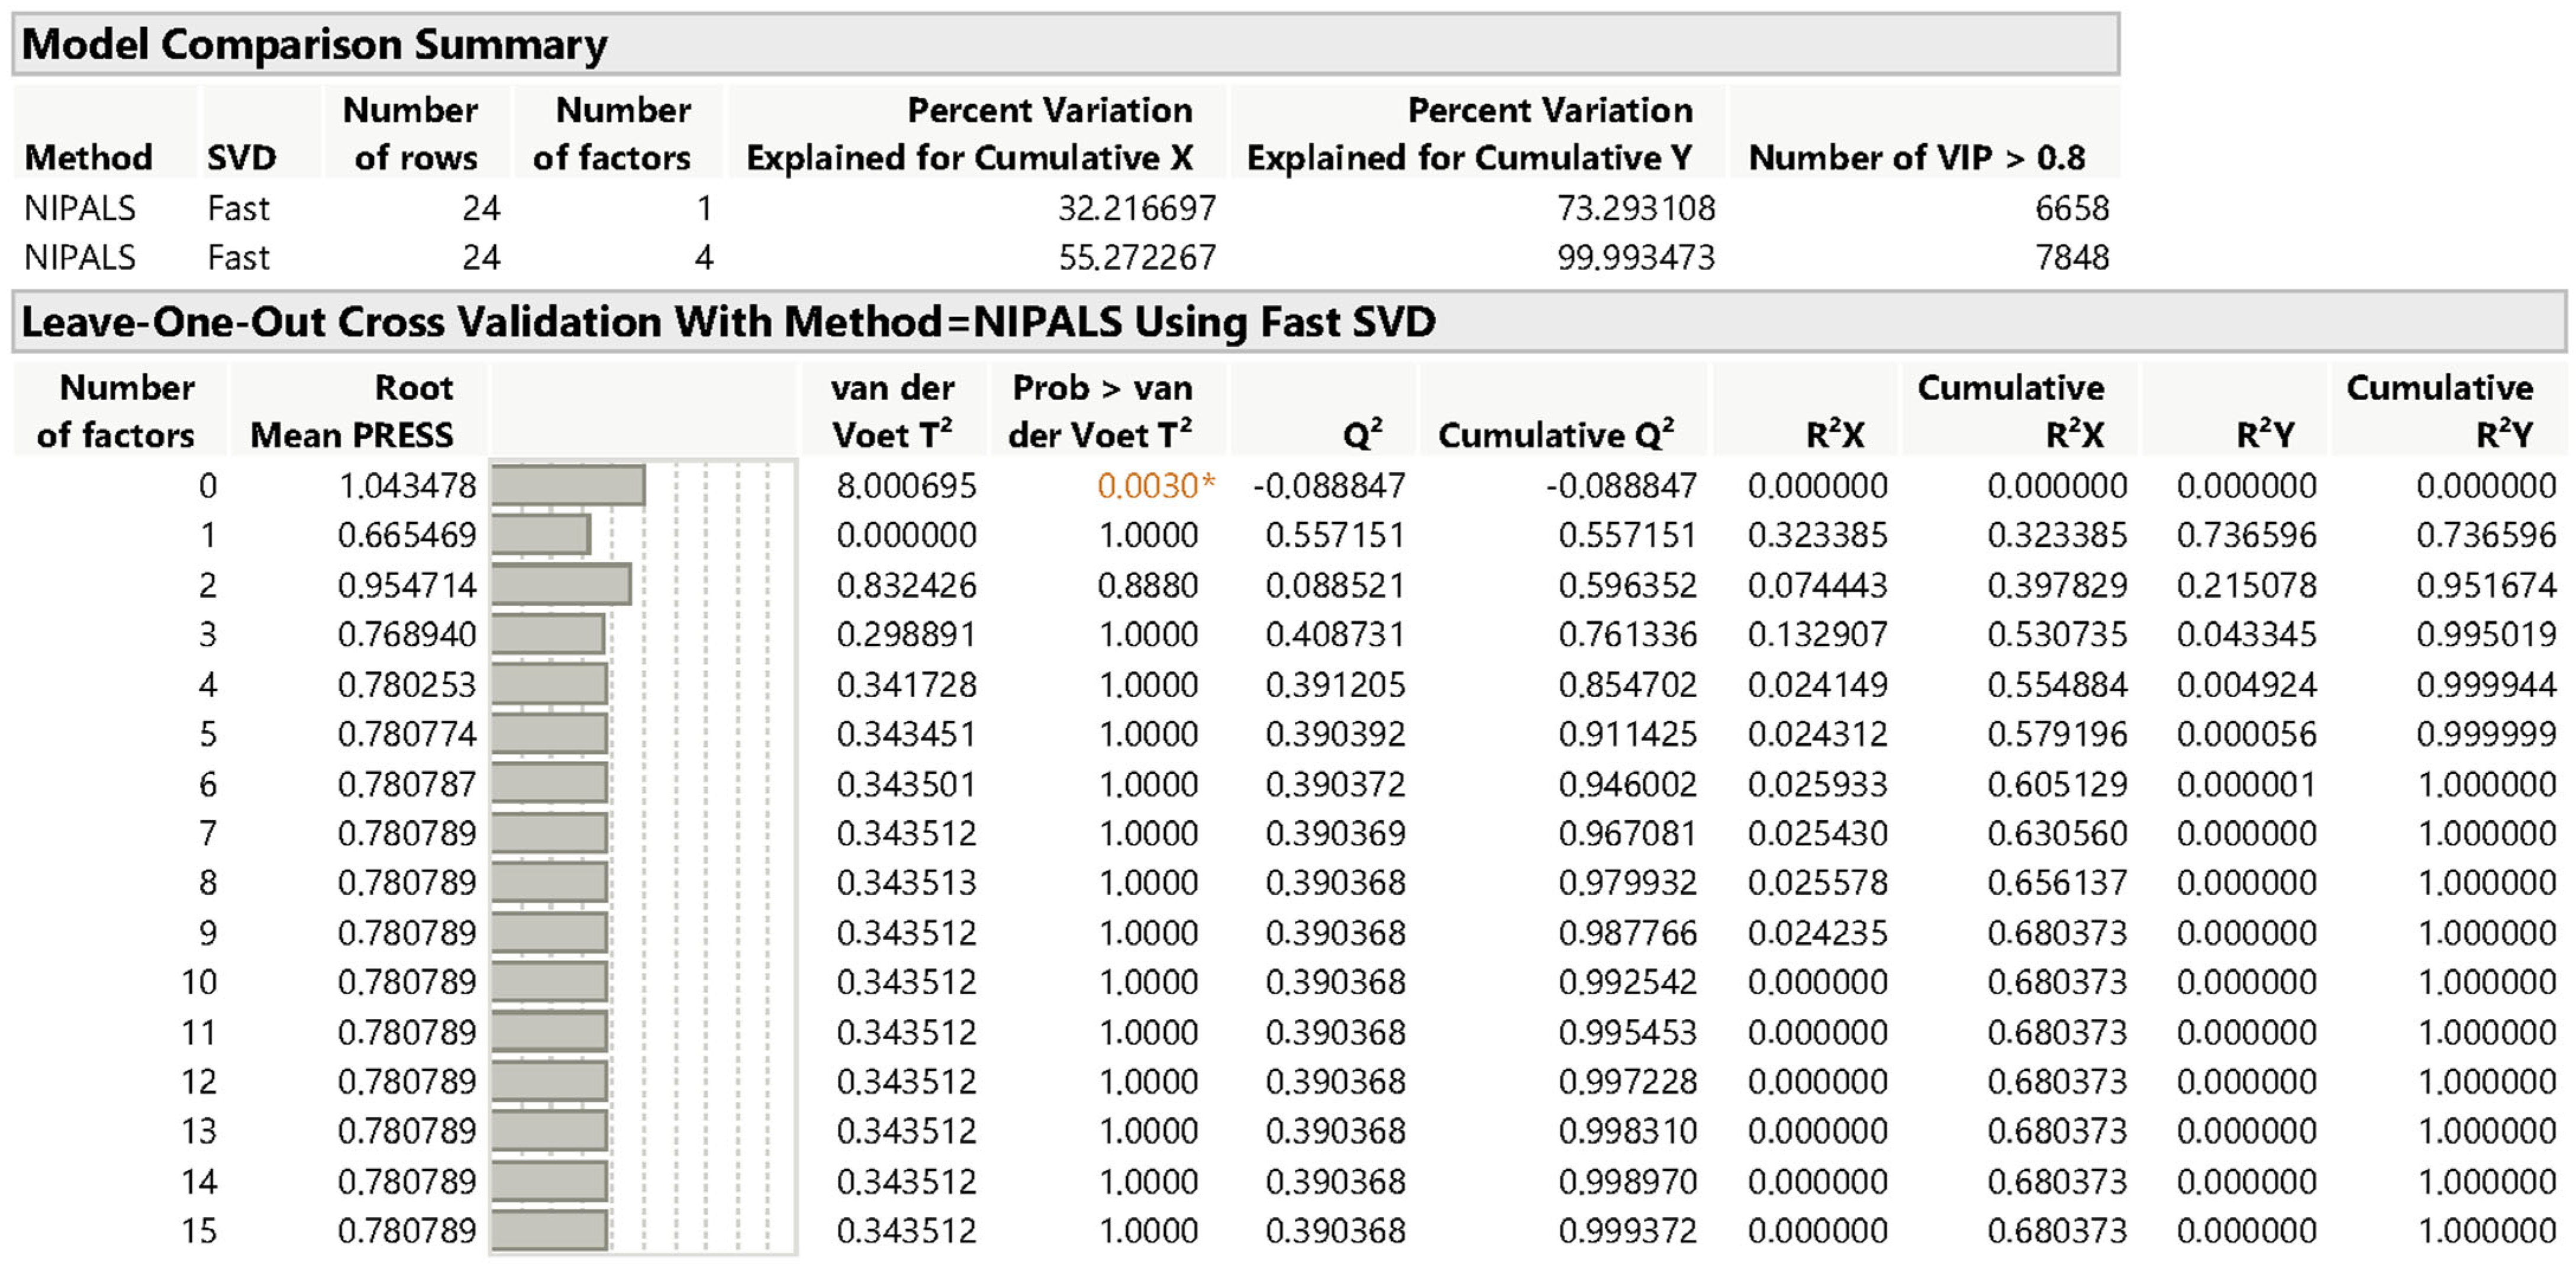Collapse the Leave-One-Out Cross Validation section header

click(x=728, y=322)
